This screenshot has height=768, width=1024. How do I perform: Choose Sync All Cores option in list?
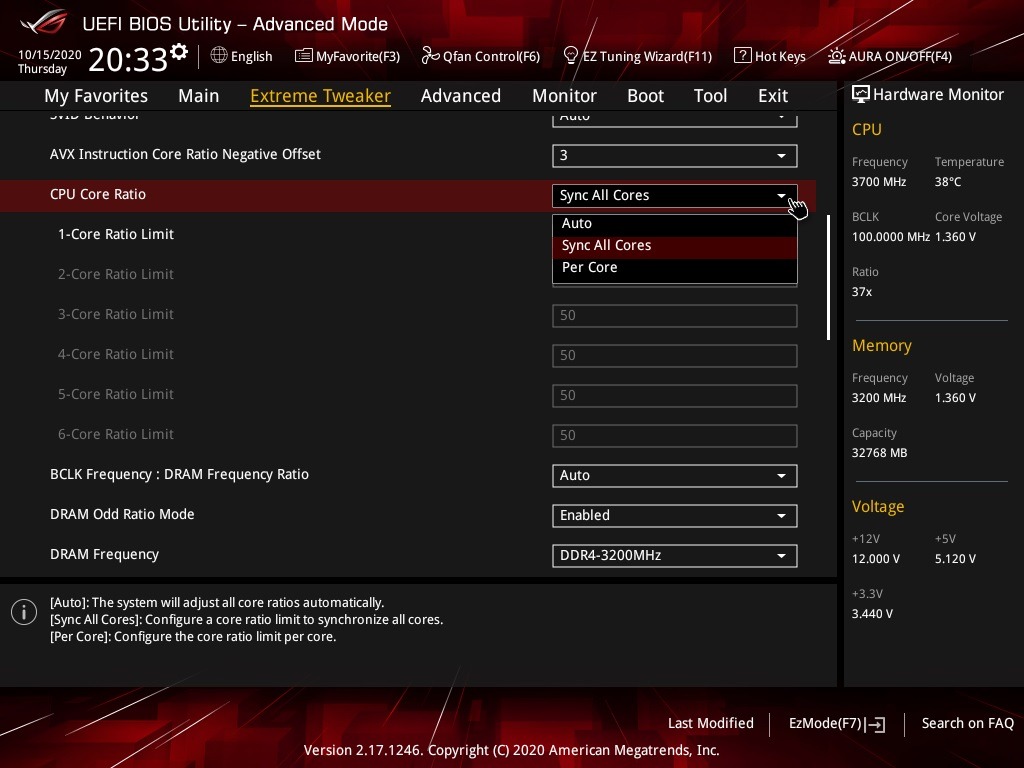point(675,246)
